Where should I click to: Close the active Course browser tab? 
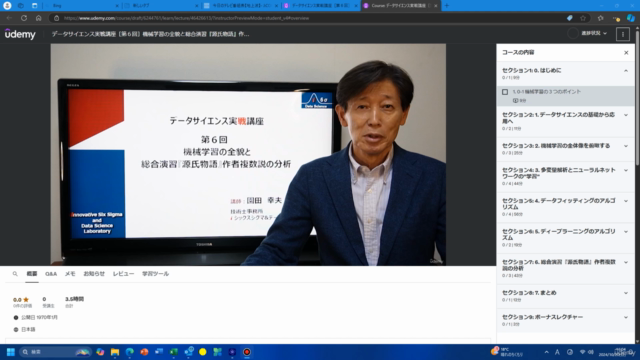pyautogui.click(x=436, y=6)
